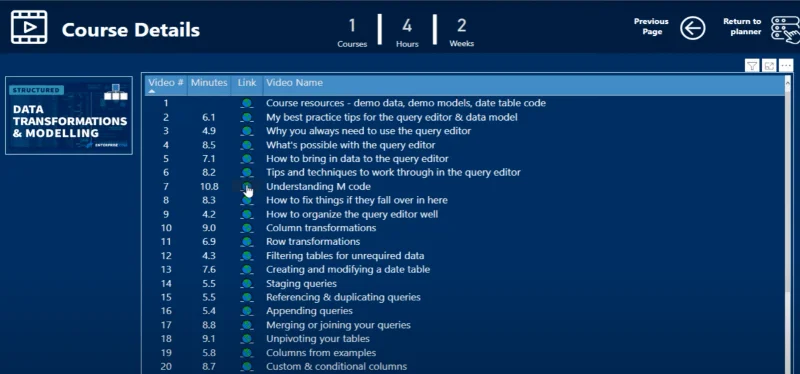Image resolution: width=800 pixels, height=374 pixels.
Task: Click the Return to planner label
Action: pos(742,27)
